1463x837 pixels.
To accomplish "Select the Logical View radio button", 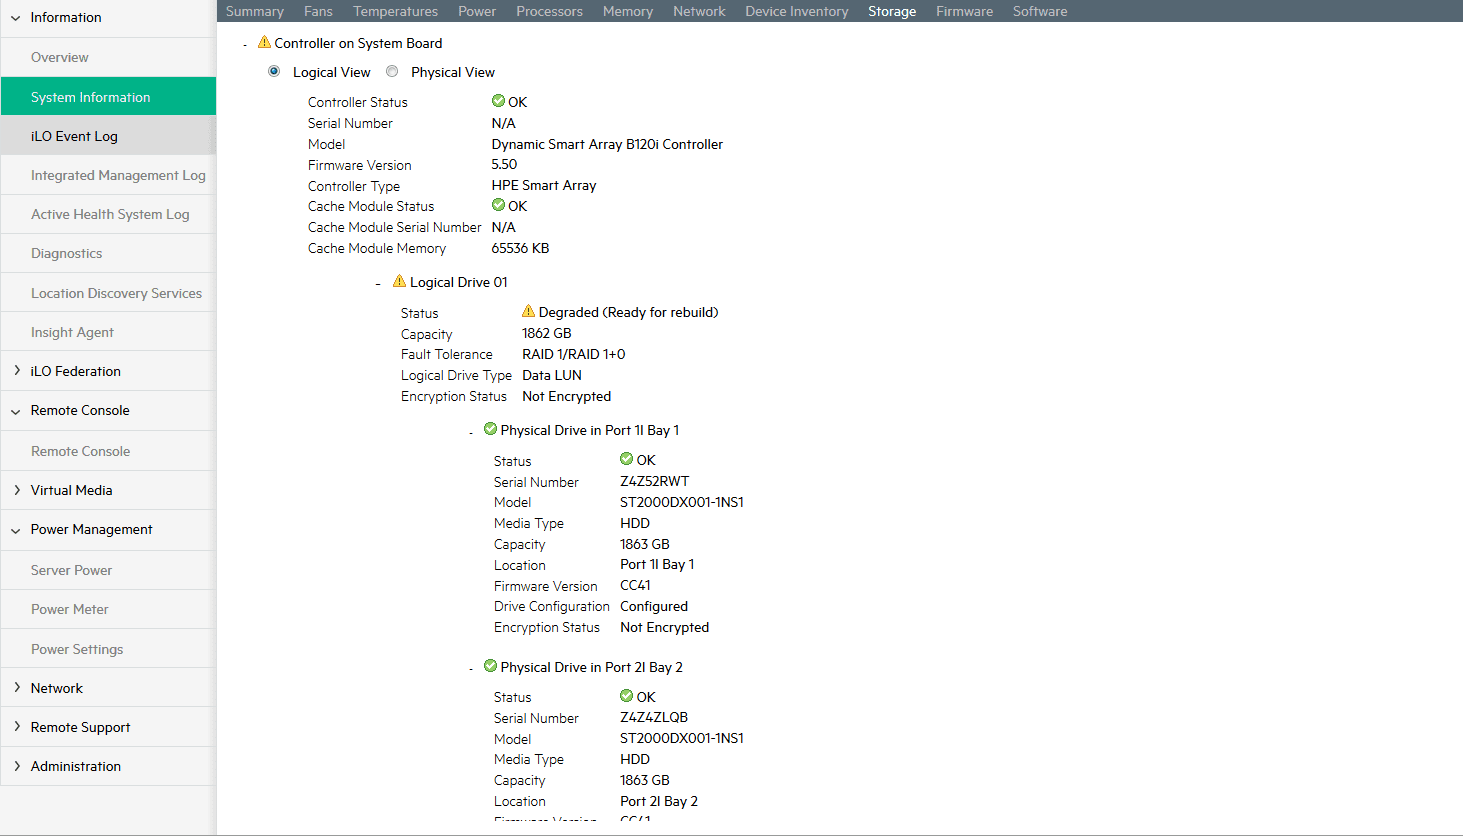I will (274, 71).
